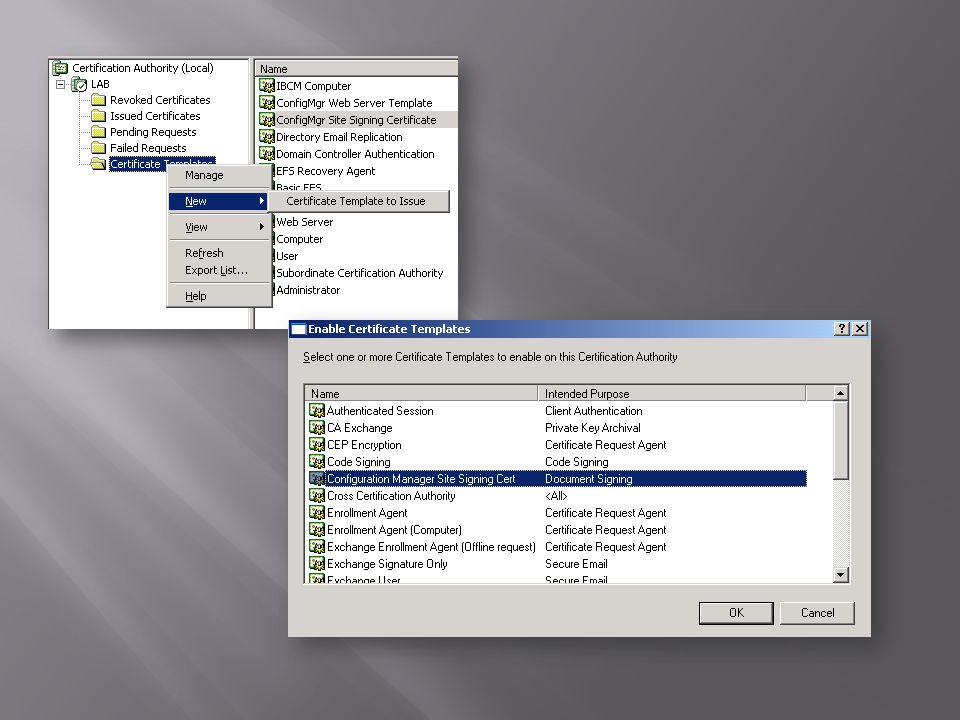Sort by the Name column in dialog
960x720 pixels.
421,393
